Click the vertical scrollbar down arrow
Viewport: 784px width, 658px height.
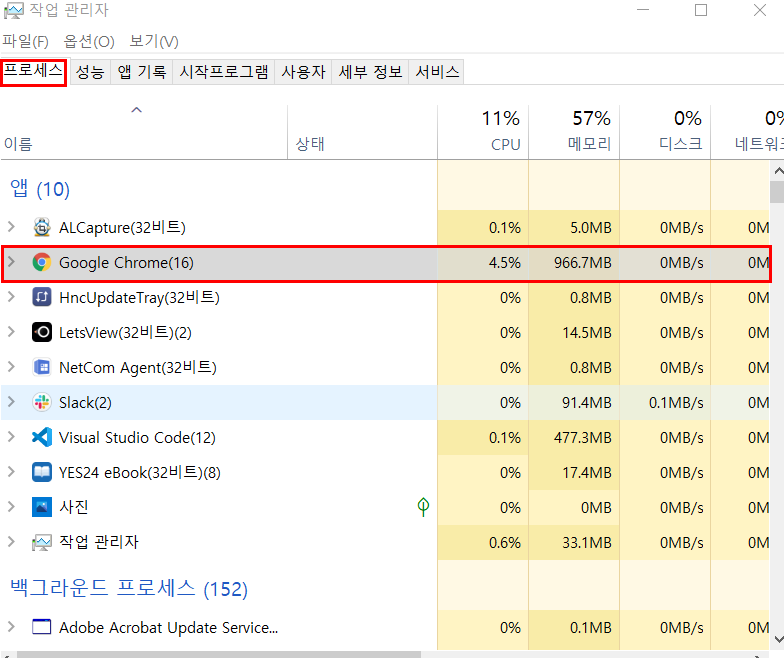(x=778, y=639)
